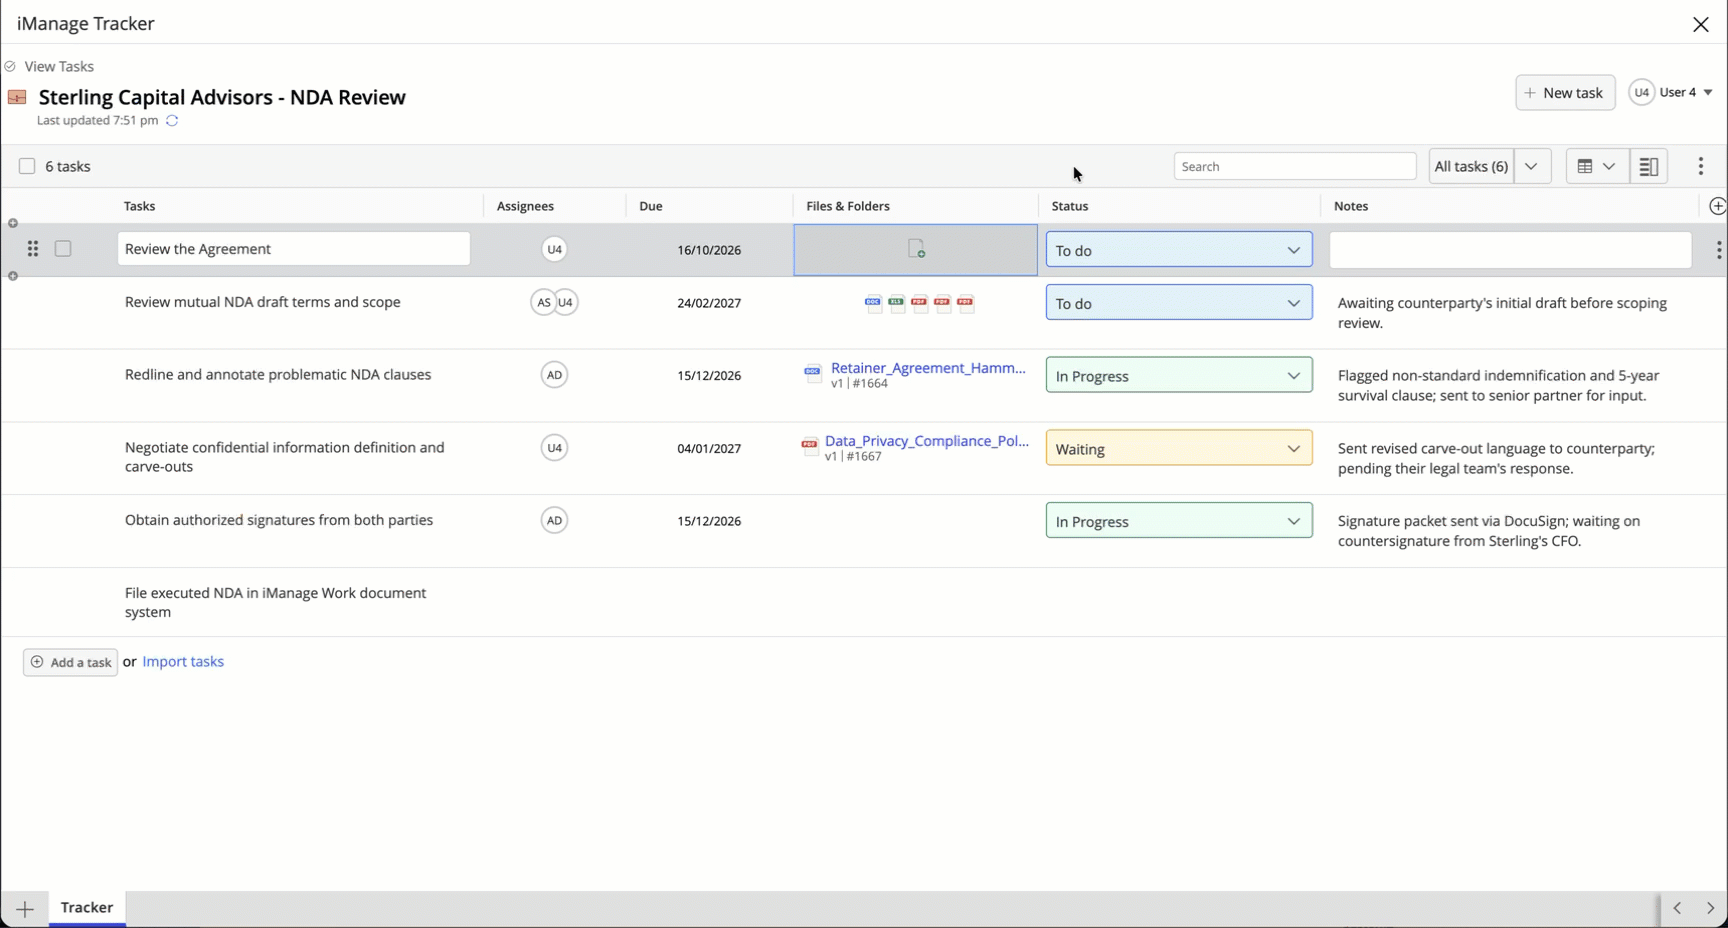Click the AS assignee avatar in mutual NDA row
The width and height of the screenshot is (1728, 928).
click(x=543, y=302)
